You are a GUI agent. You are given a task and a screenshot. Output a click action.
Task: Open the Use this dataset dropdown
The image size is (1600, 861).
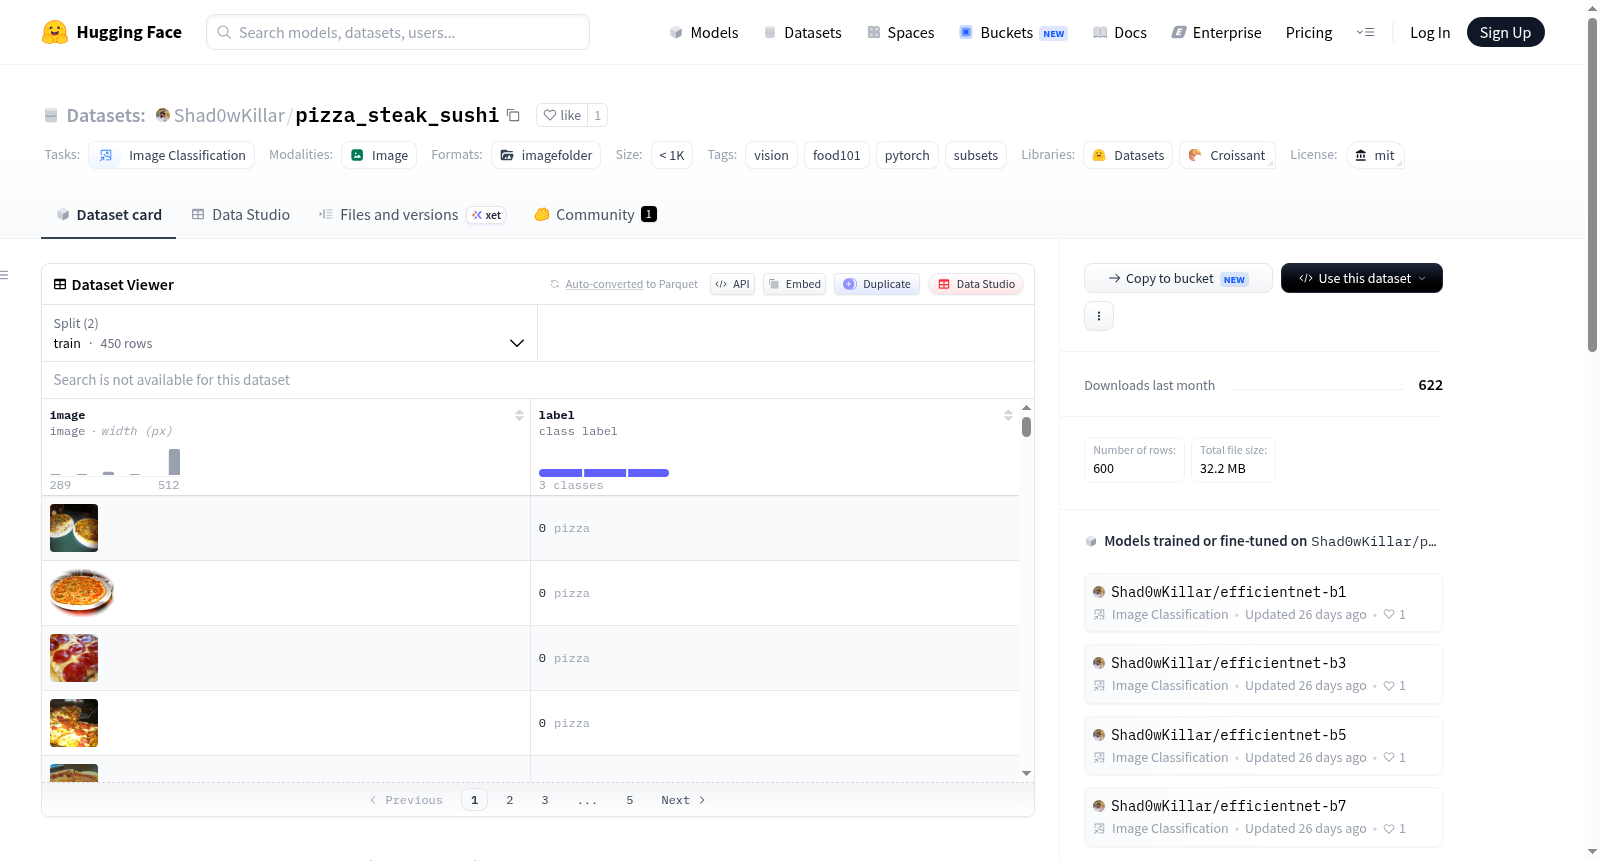pyautogui.click(x=1362, y=278)
